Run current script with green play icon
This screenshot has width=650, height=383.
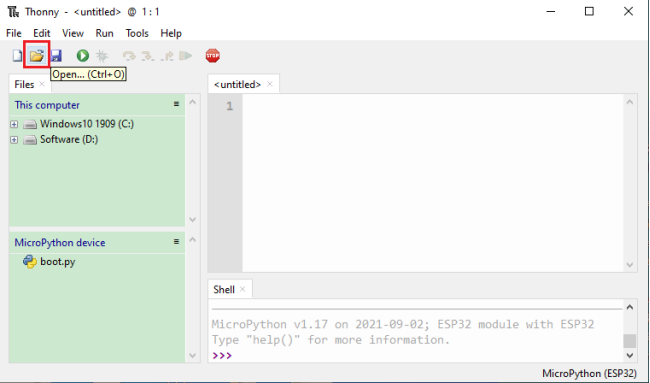click(82, 56)
